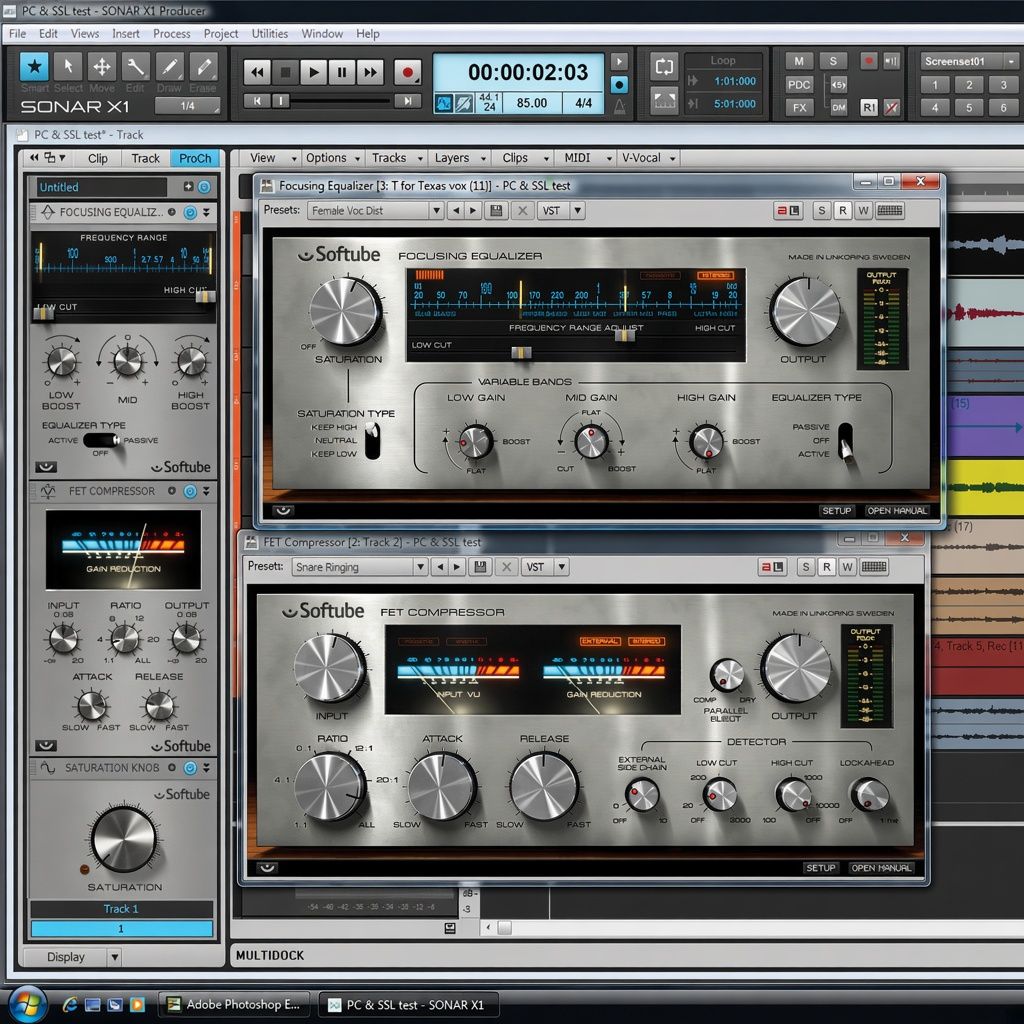1024x1024 pixels.
Task: Select the Erase tool
Action: (203, 67)
